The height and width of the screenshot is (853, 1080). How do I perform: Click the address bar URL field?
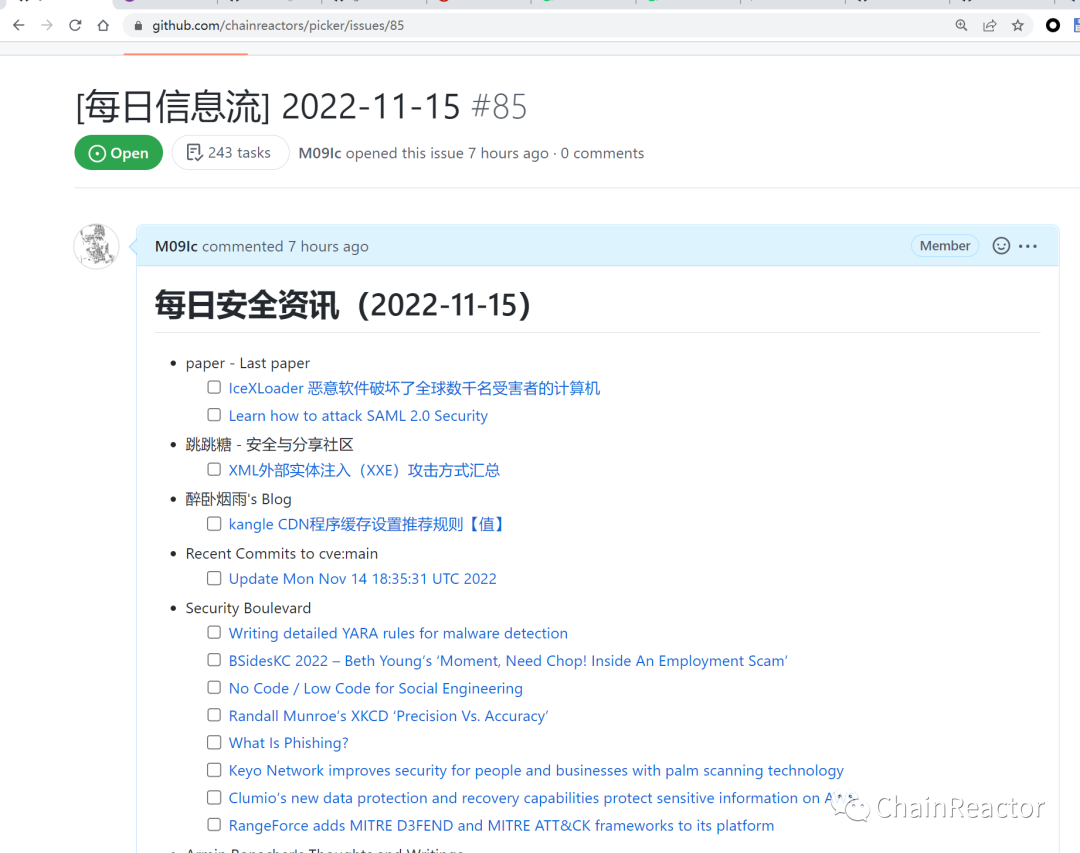click(537, 25)
